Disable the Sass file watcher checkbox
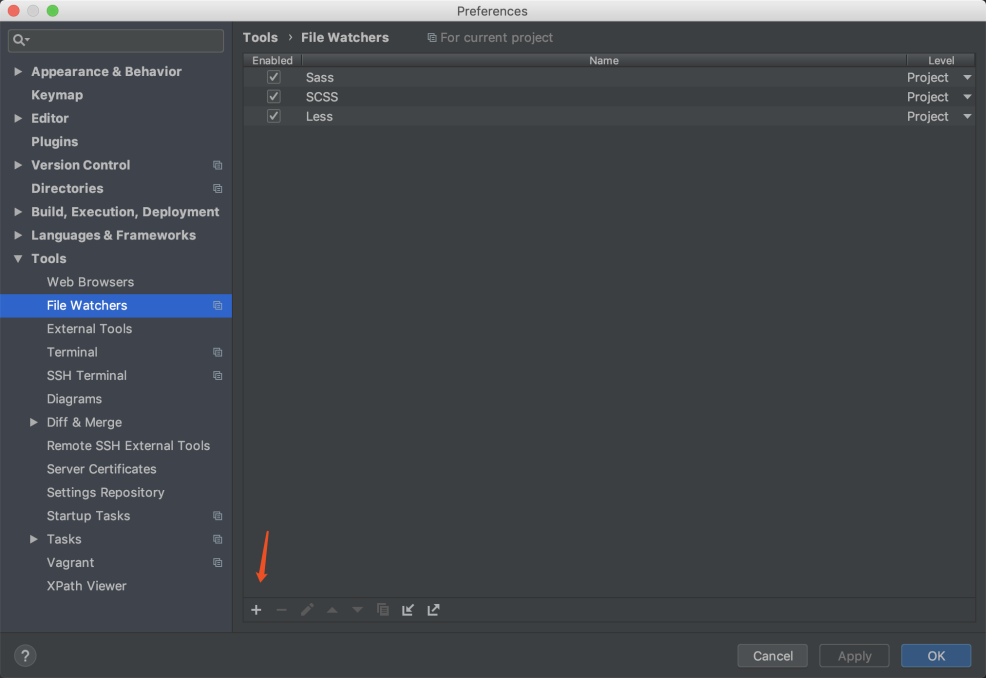 pos(274,77)
